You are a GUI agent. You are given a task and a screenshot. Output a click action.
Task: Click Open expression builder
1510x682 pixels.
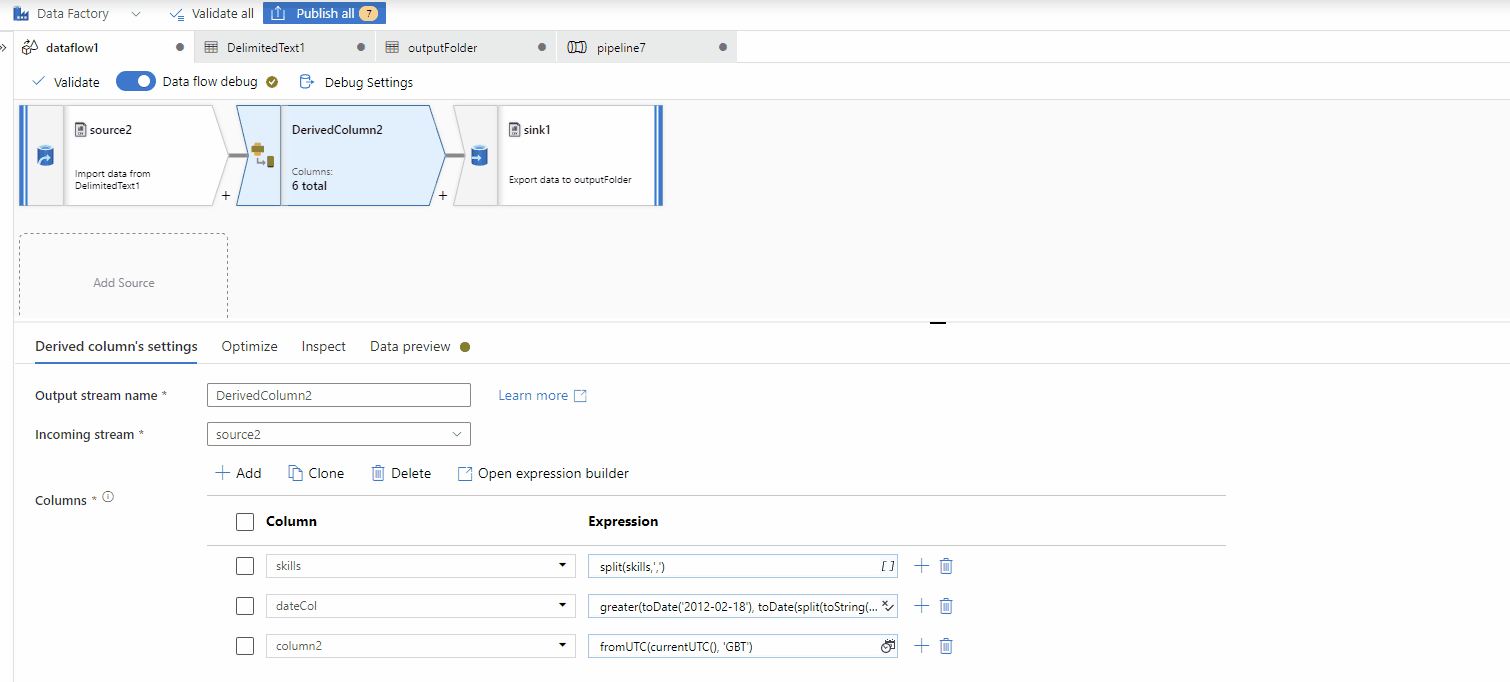(x=543, y=473)
